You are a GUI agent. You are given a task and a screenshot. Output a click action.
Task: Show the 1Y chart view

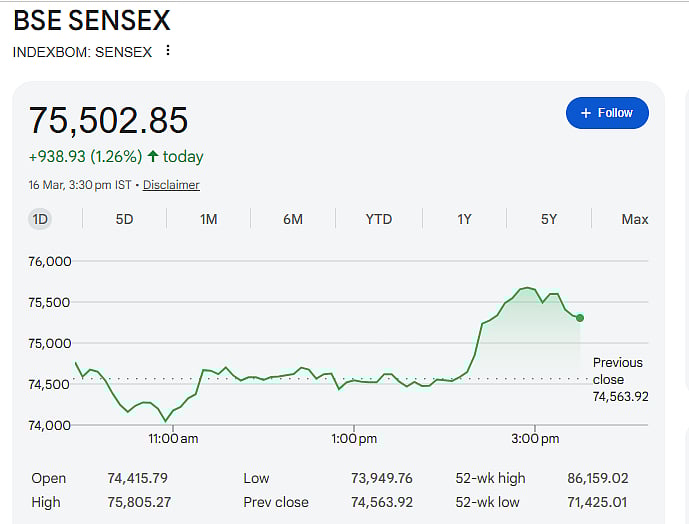[464, 219]
